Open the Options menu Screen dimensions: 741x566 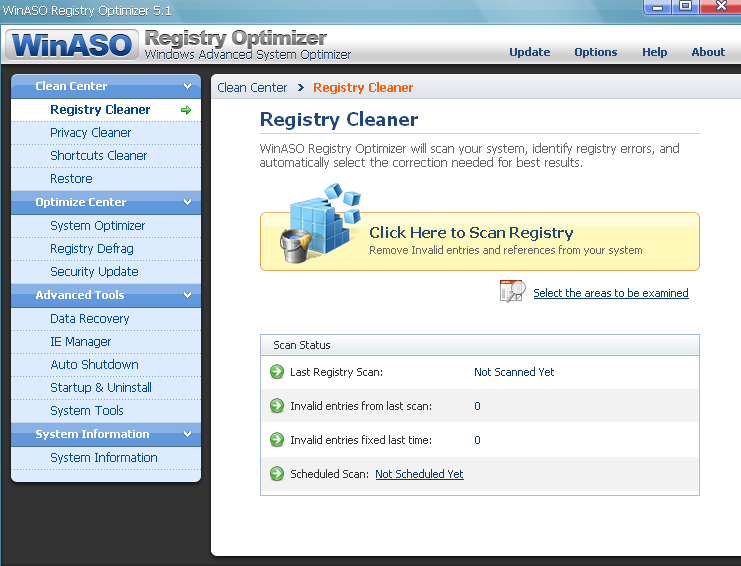(595, 52)
